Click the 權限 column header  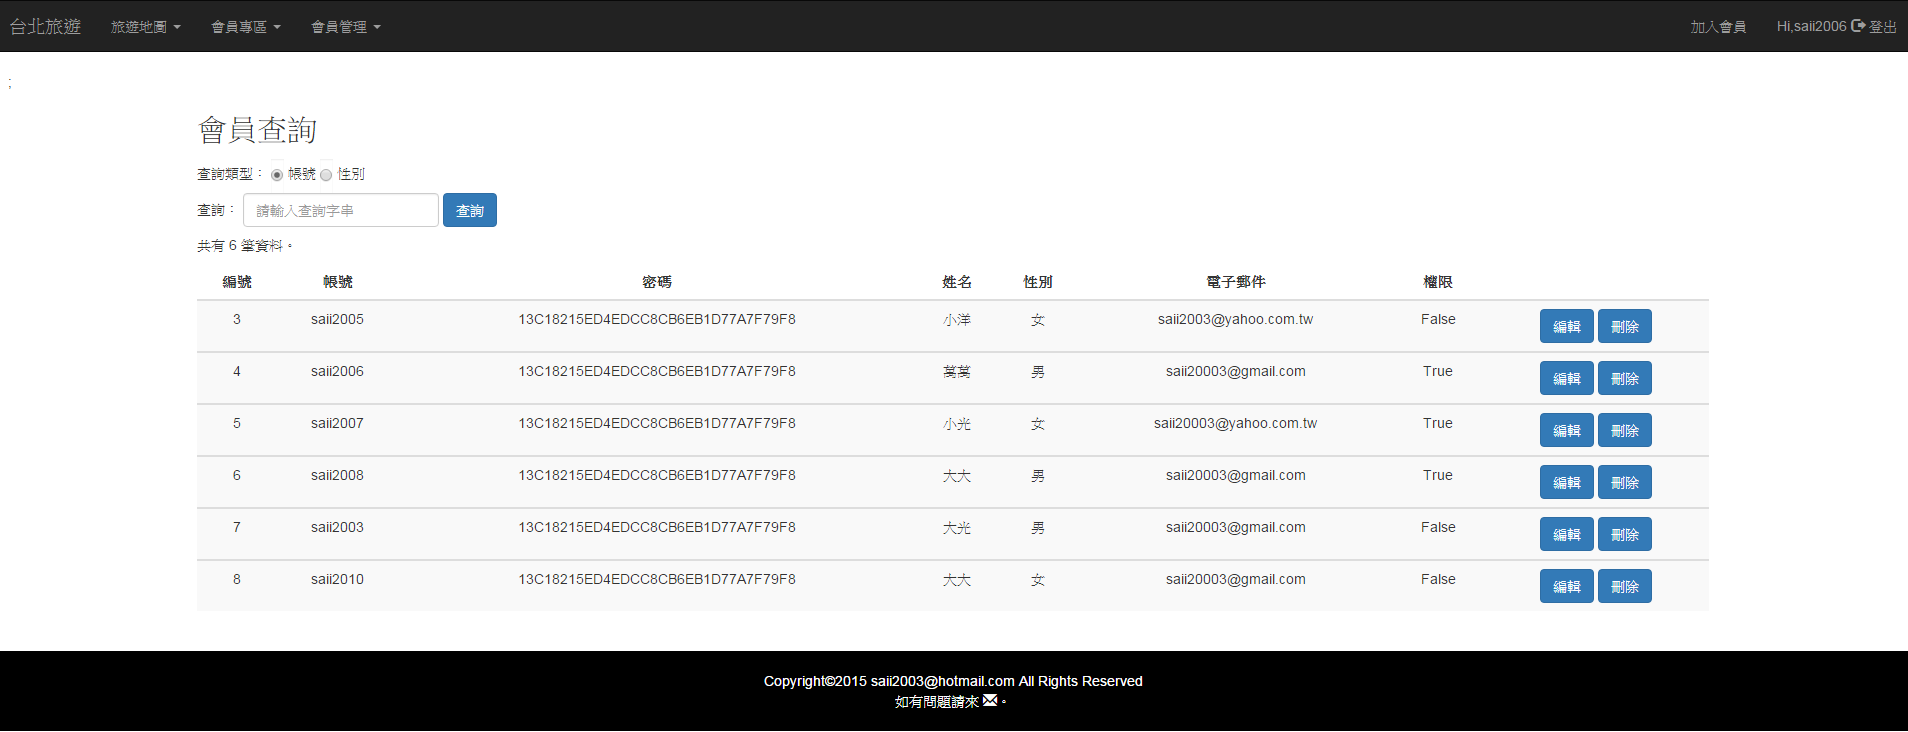[x=1438, y=282]
